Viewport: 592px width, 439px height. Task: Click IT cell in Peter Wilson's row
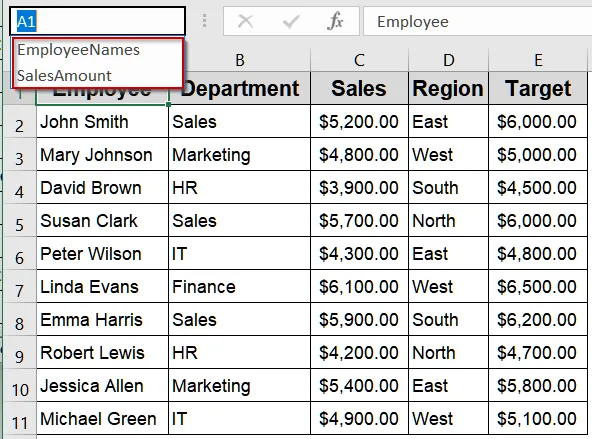pos(240,254)
